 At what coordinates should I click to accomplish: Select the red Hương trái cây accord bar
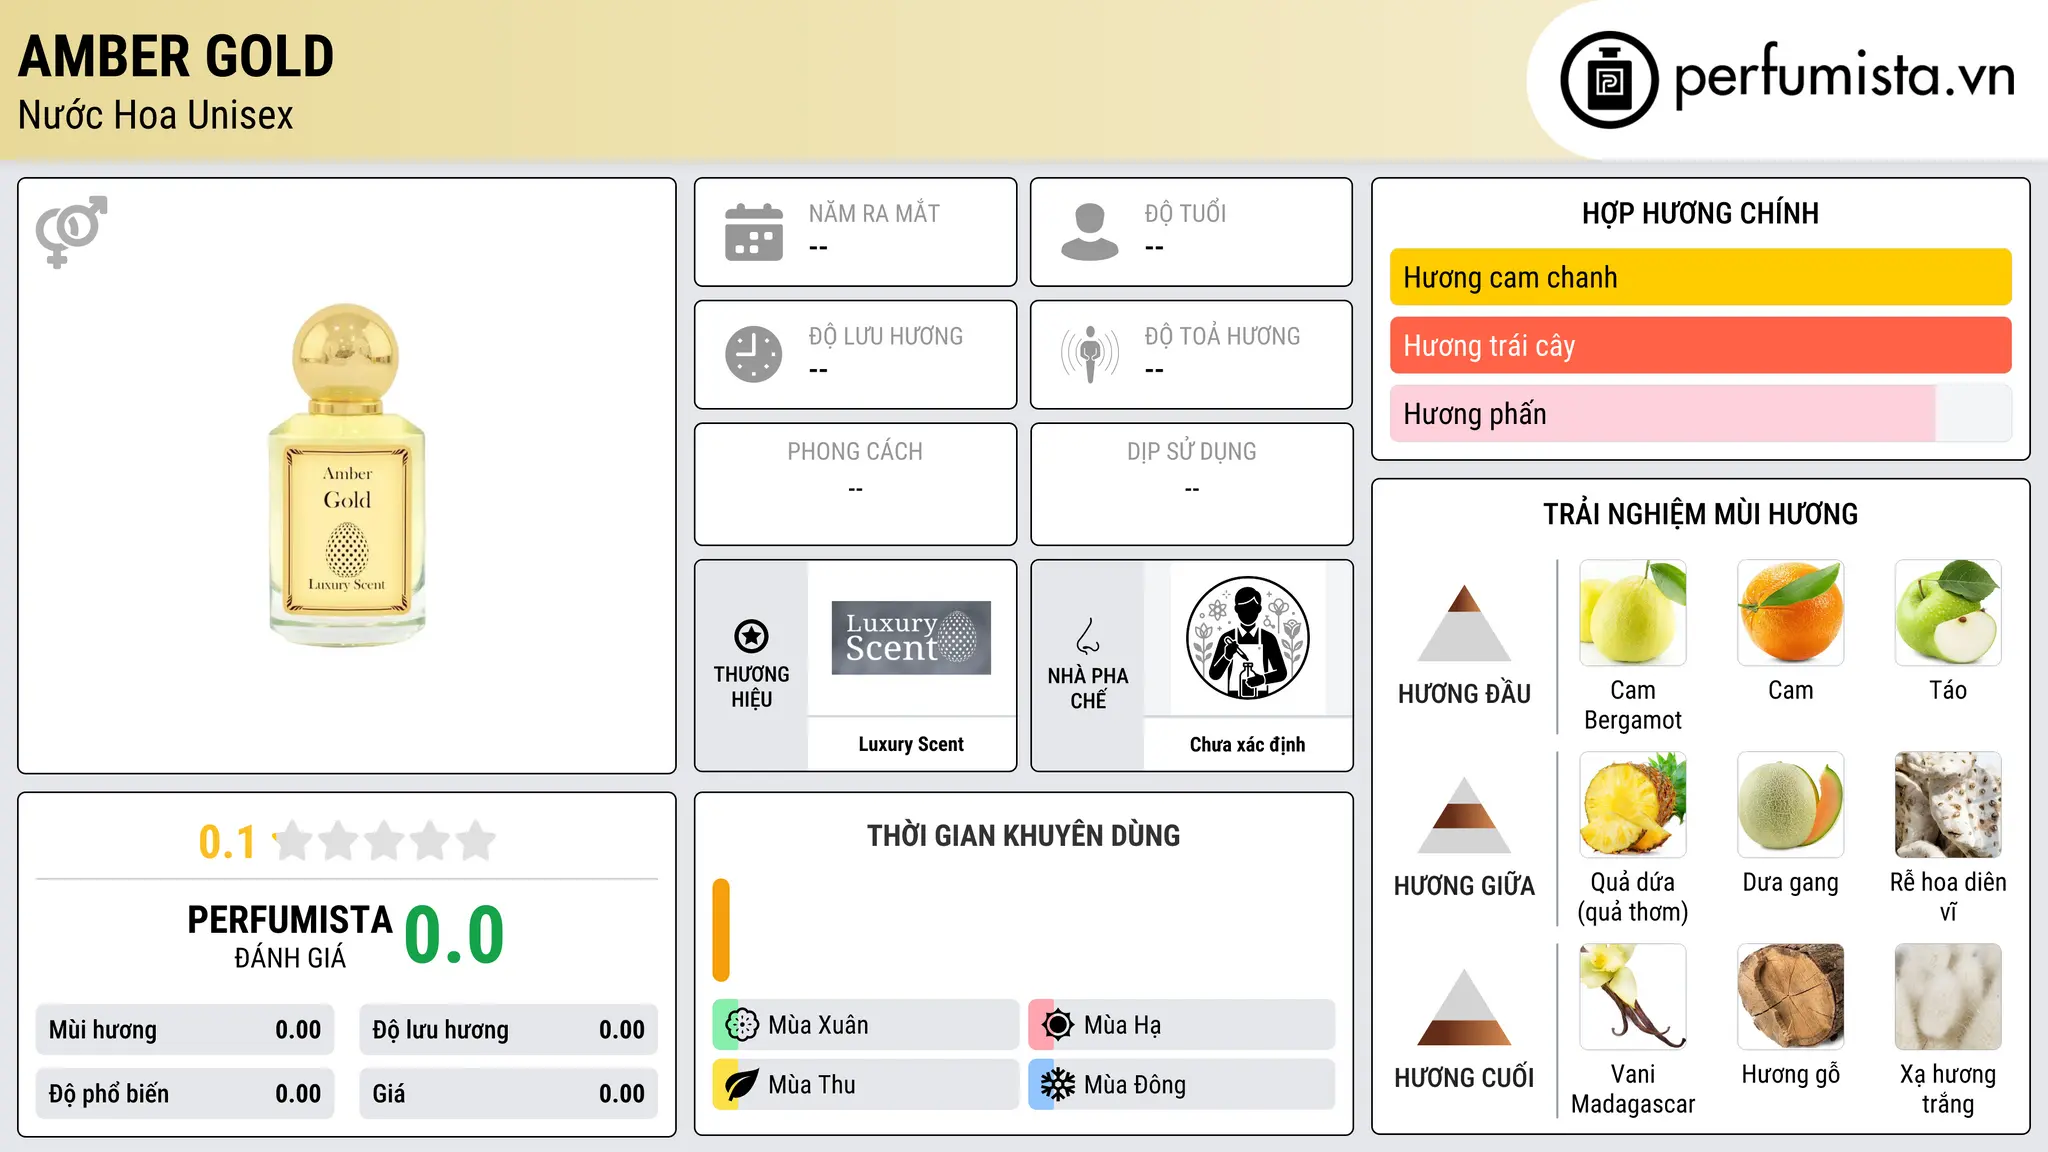1700,345
